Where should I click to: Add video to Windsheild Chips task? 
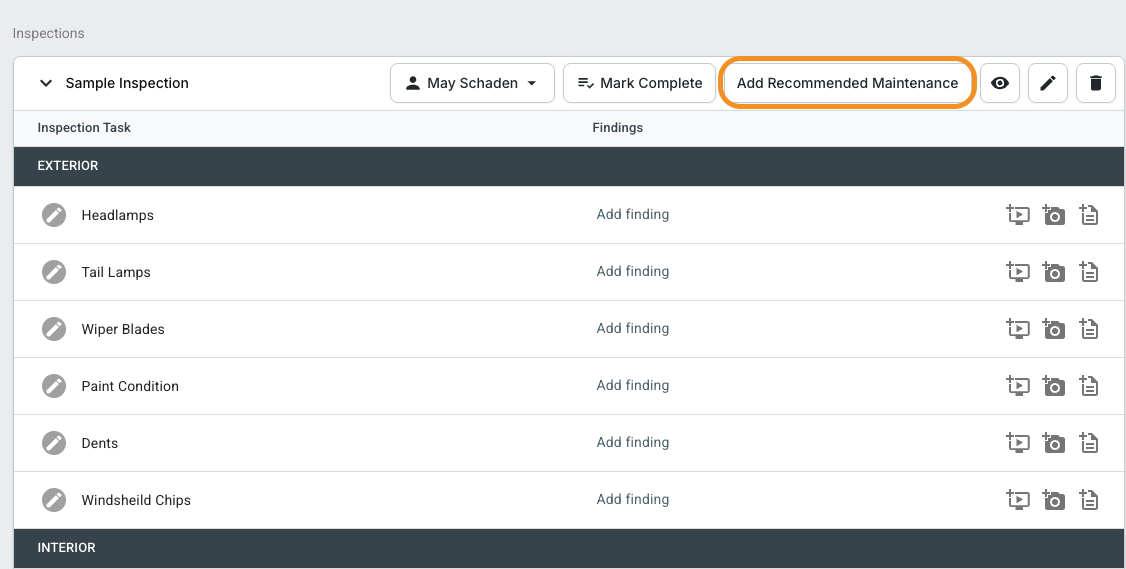point(1018,499)
